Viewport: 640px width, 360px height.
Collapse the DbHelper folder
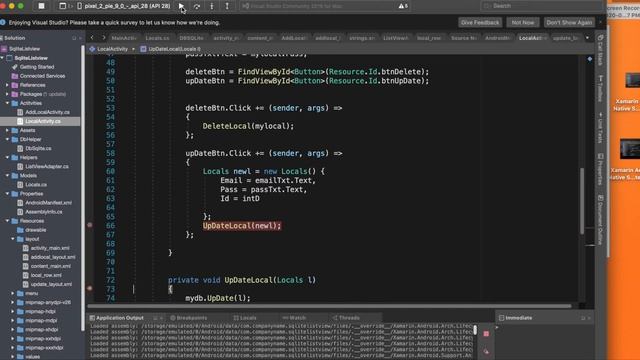7,139
